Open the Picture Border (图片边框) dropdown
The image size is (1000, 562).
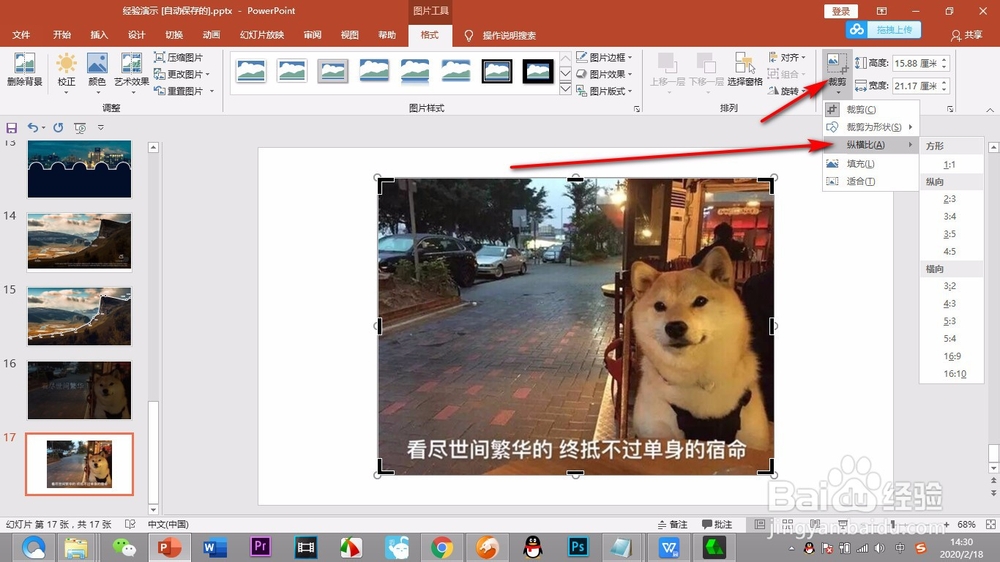[604, 57]
